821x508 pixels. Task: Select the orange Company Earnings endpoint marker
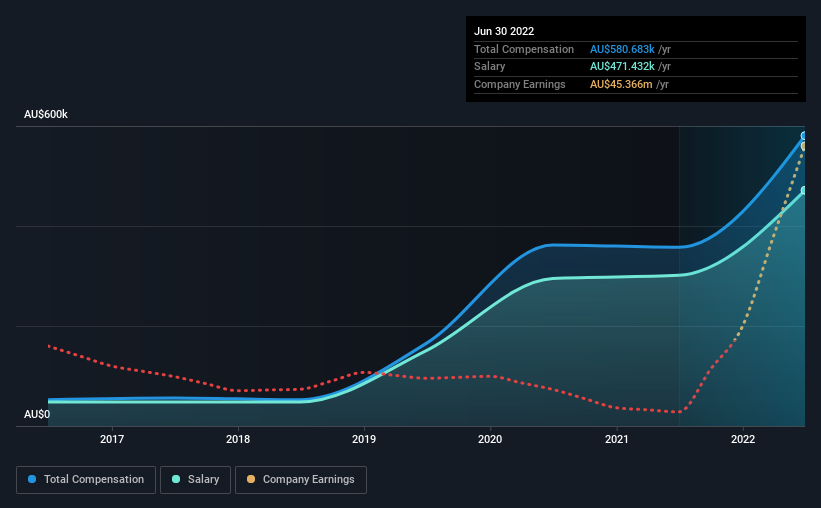click(x=803, y=147)
